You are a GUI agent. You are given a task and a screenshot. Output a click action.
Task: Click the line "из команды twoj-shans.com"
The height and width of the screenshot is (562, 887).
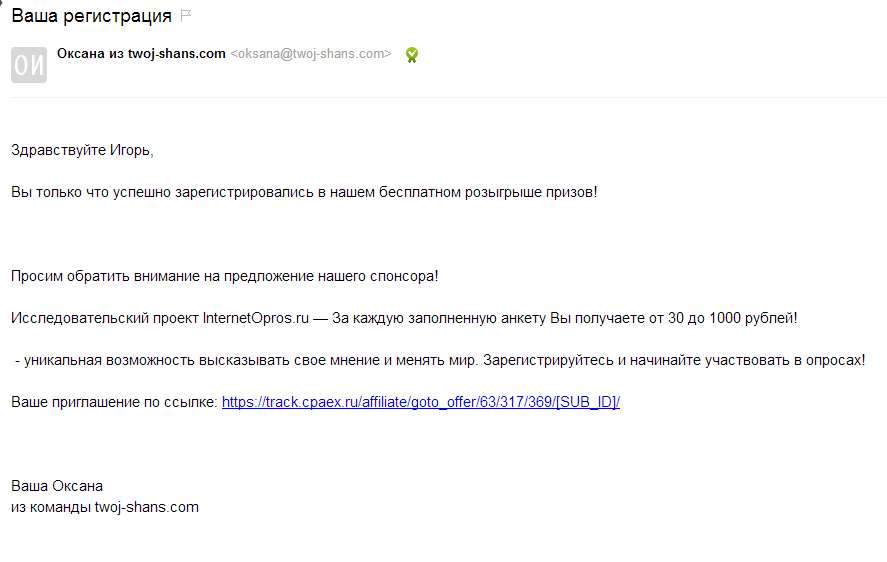pos(105,507)
